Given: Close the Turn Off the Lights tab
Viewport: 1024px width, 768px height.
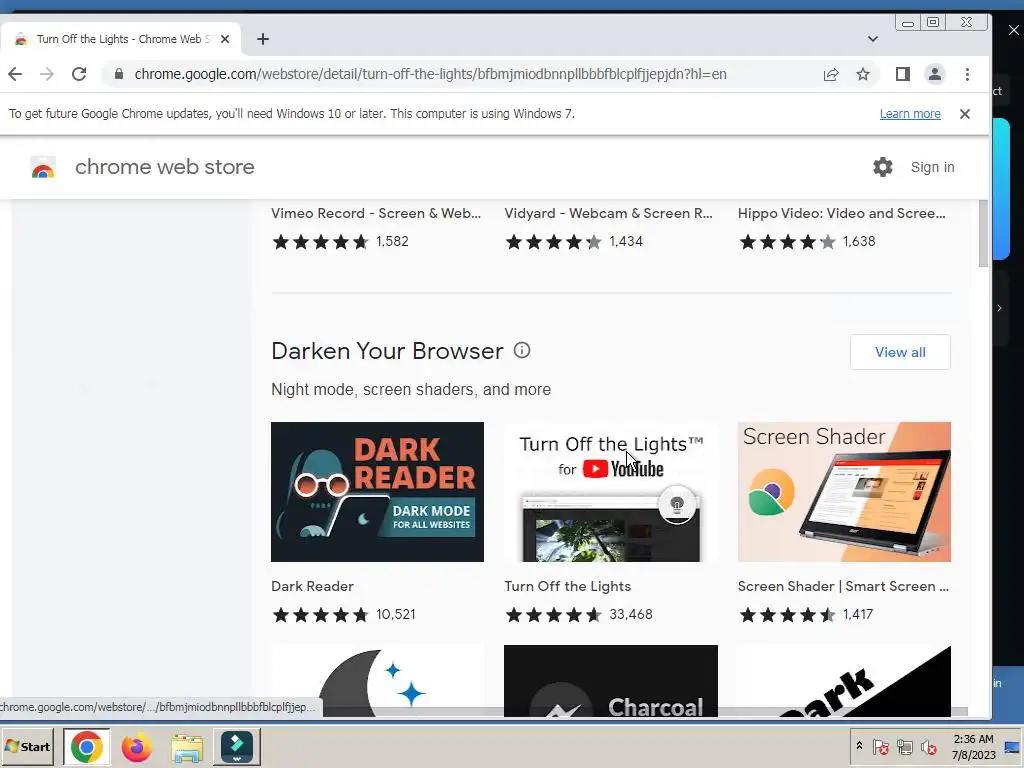Looking at the screenshot, I should (x=225, y=39).
